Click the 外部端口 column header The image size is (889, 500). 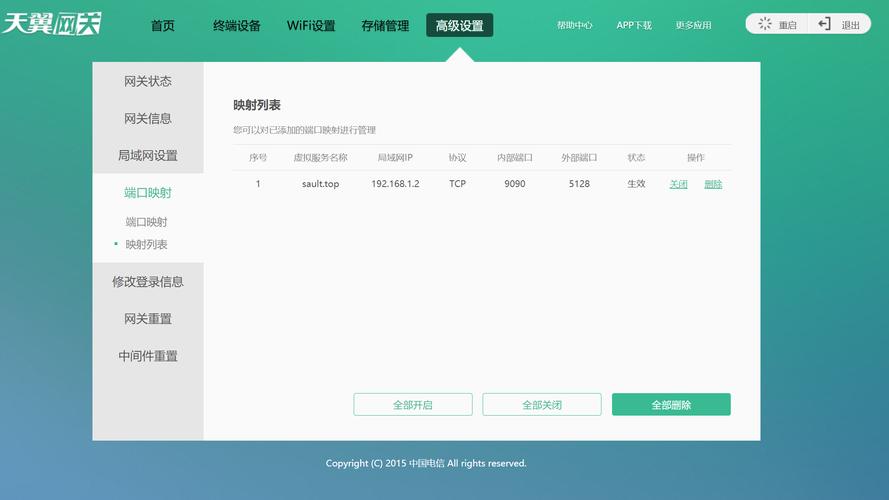[579, 158]
